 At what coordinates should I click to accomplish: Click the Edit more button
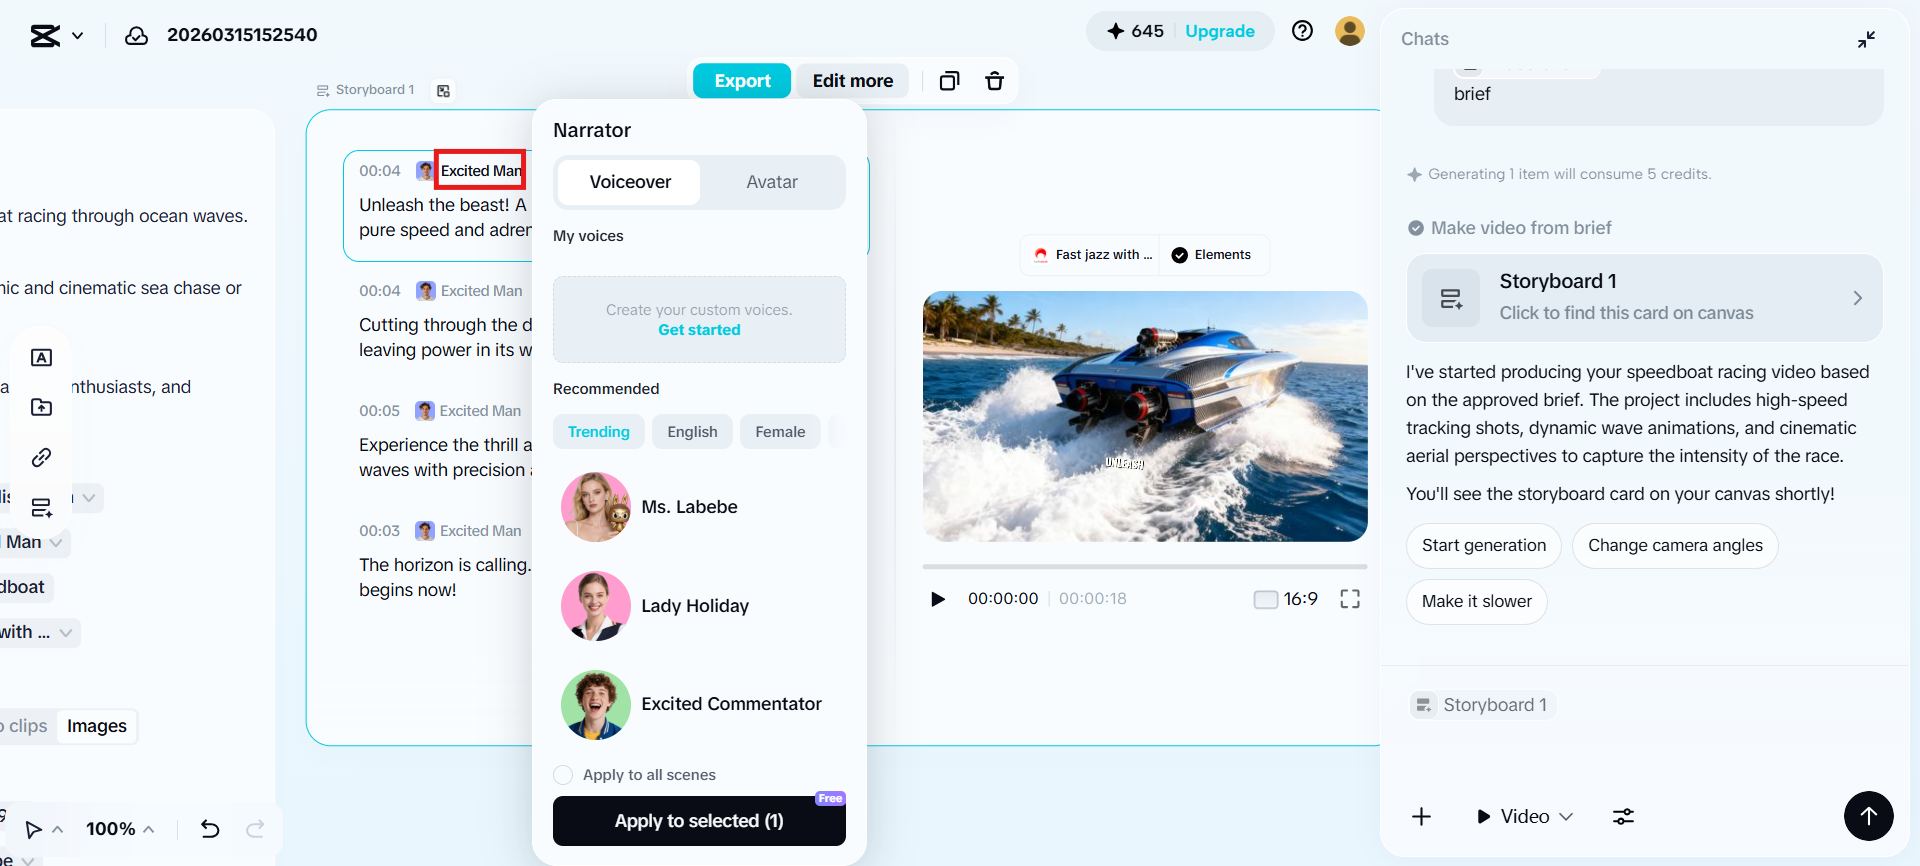pos(853,81)
